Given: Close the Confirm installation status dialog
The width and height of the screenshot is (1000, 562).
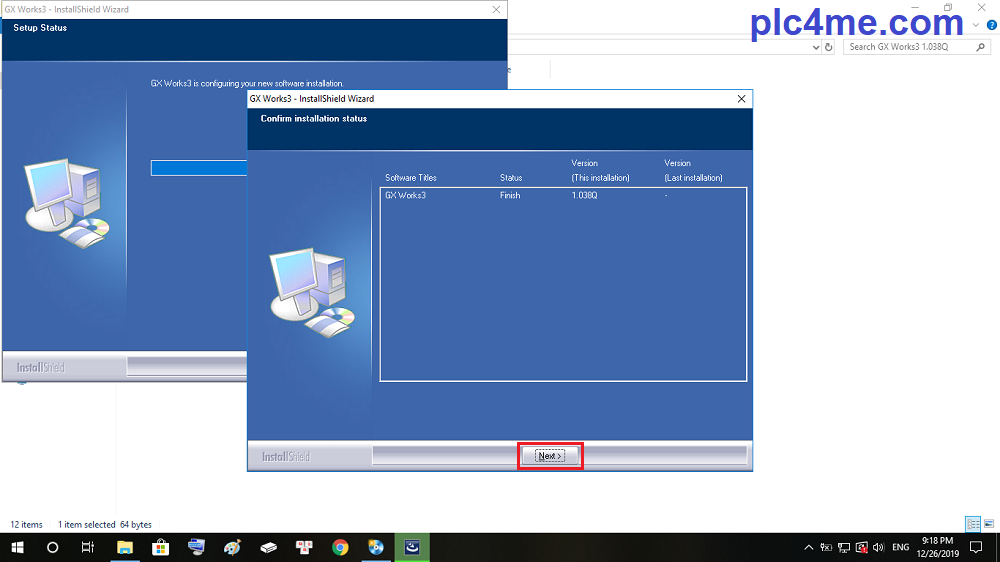Looking at the screenshot, I should coord(741,99).
